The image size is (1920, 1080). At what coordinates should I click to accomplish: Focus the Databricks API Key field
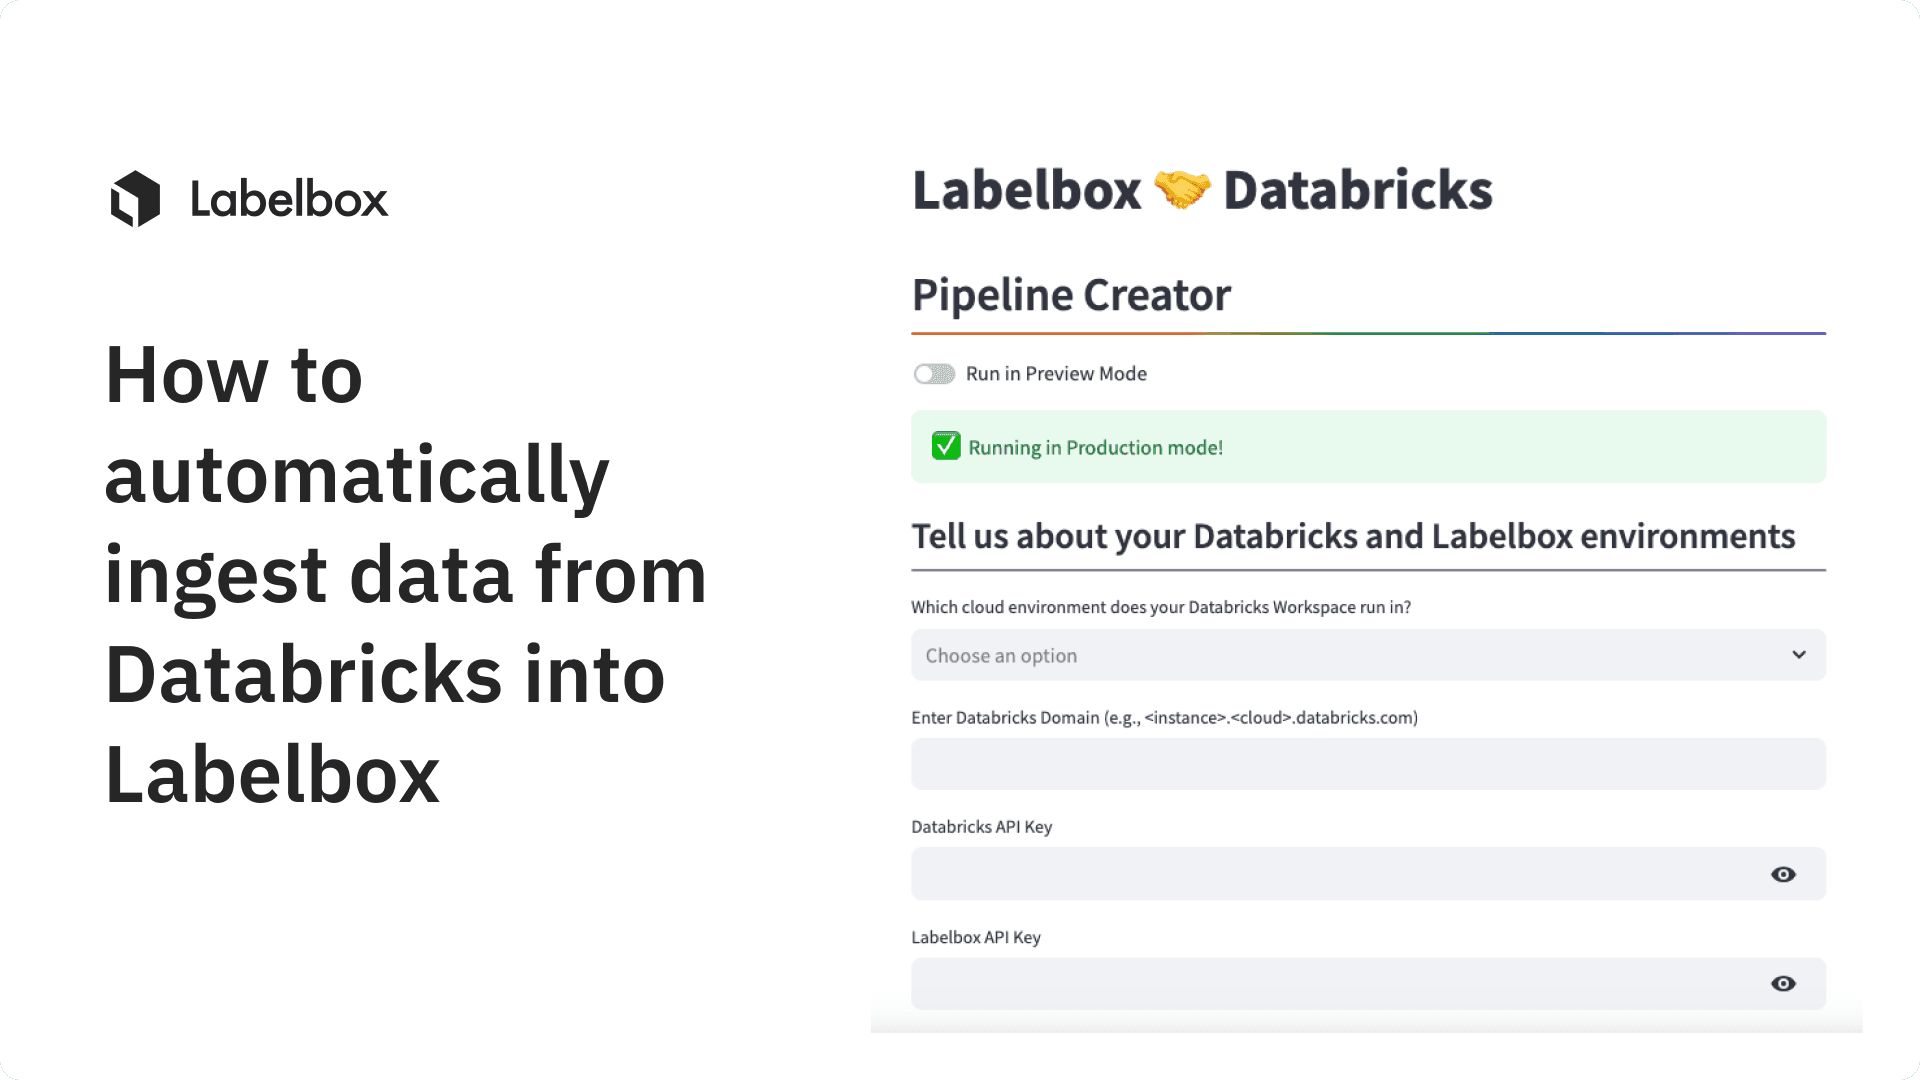pos(1330,875)
